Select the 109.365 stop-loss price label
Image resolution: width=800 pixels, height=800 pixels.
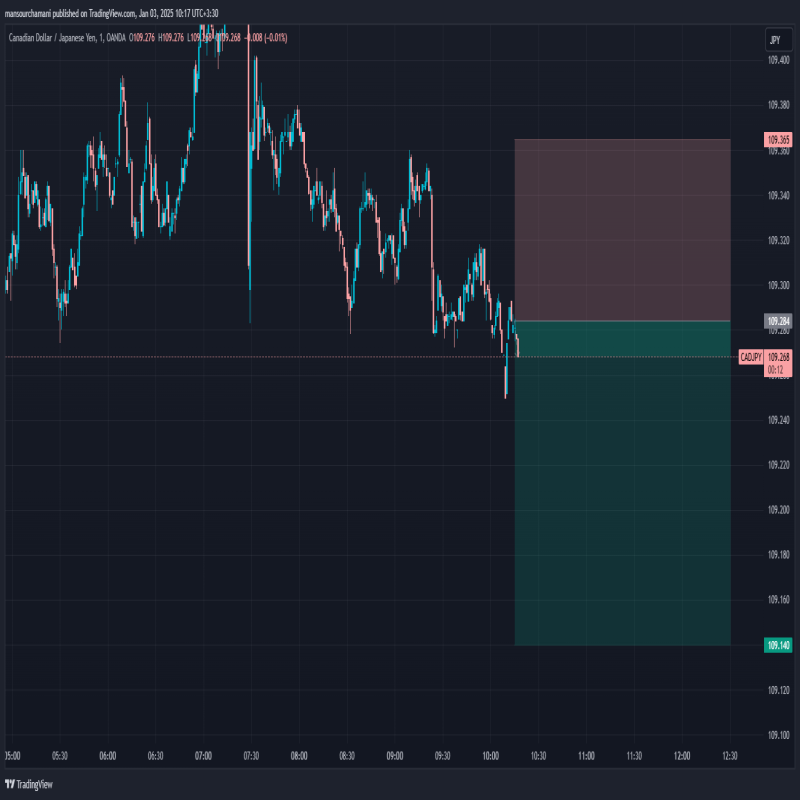(x=778, y=140)
